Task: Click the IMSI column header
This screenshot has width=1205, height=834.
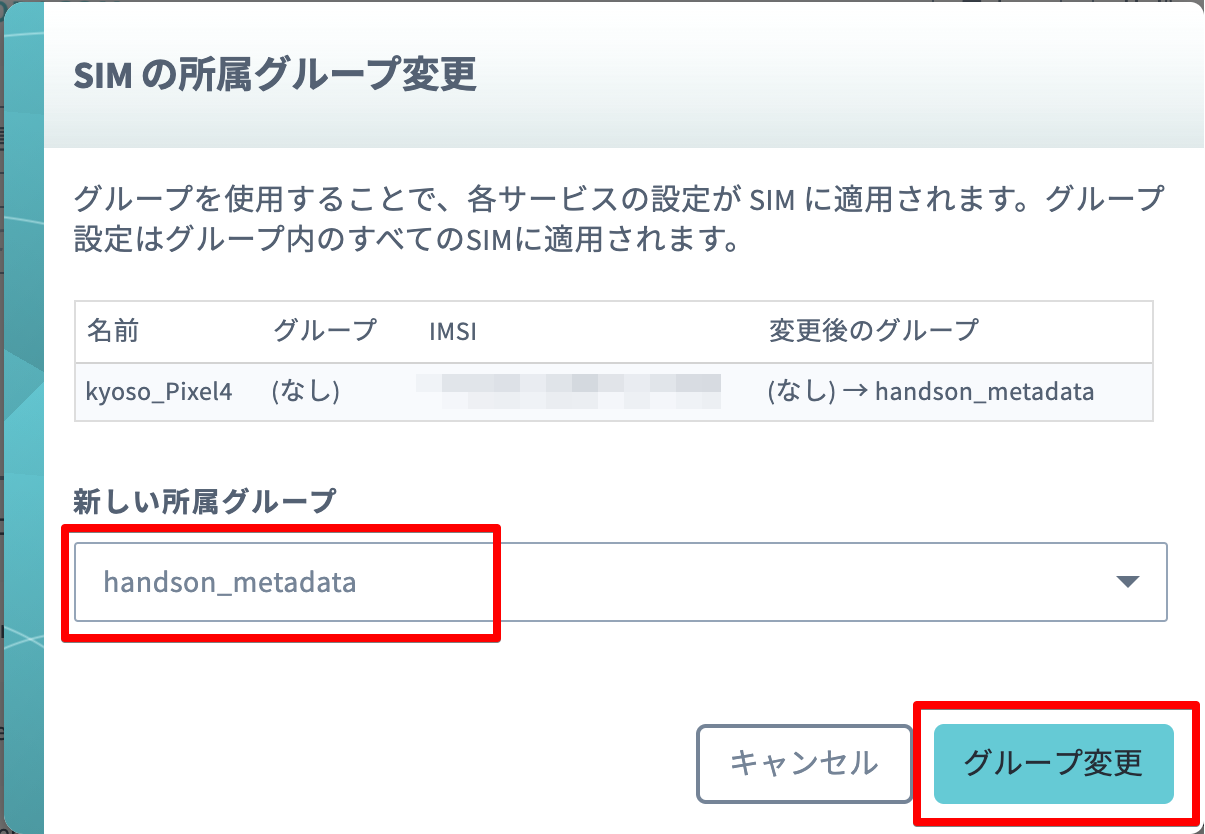Action: click(x=452, y=331)
